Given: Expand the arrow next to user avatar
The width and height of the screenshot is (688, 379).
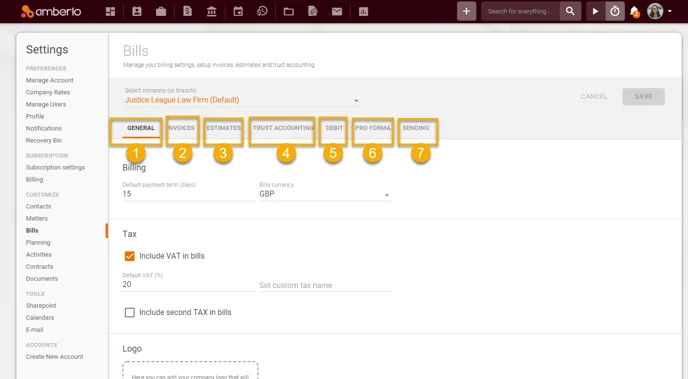Looking at the screenshot, I should pyautogui.click(x=670, y=11).
